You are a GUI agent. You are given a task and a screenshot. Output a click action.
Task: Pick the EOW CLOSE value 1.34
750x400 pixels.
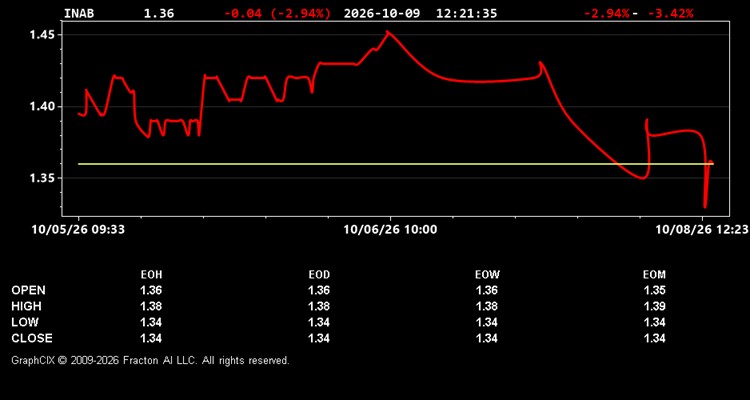point(487,338)
